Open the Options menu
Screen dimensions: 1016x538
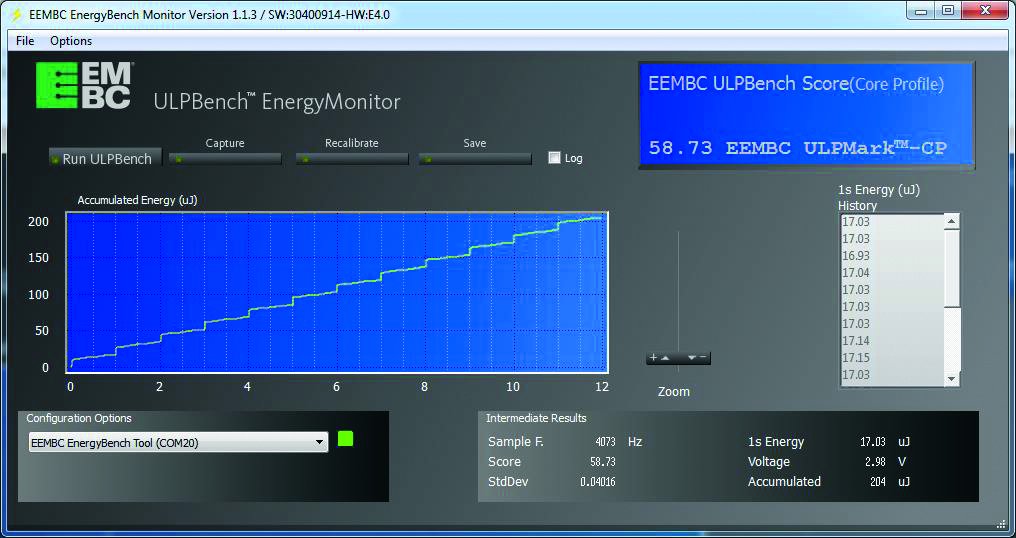pyautogui.click(x=71, y=41)
